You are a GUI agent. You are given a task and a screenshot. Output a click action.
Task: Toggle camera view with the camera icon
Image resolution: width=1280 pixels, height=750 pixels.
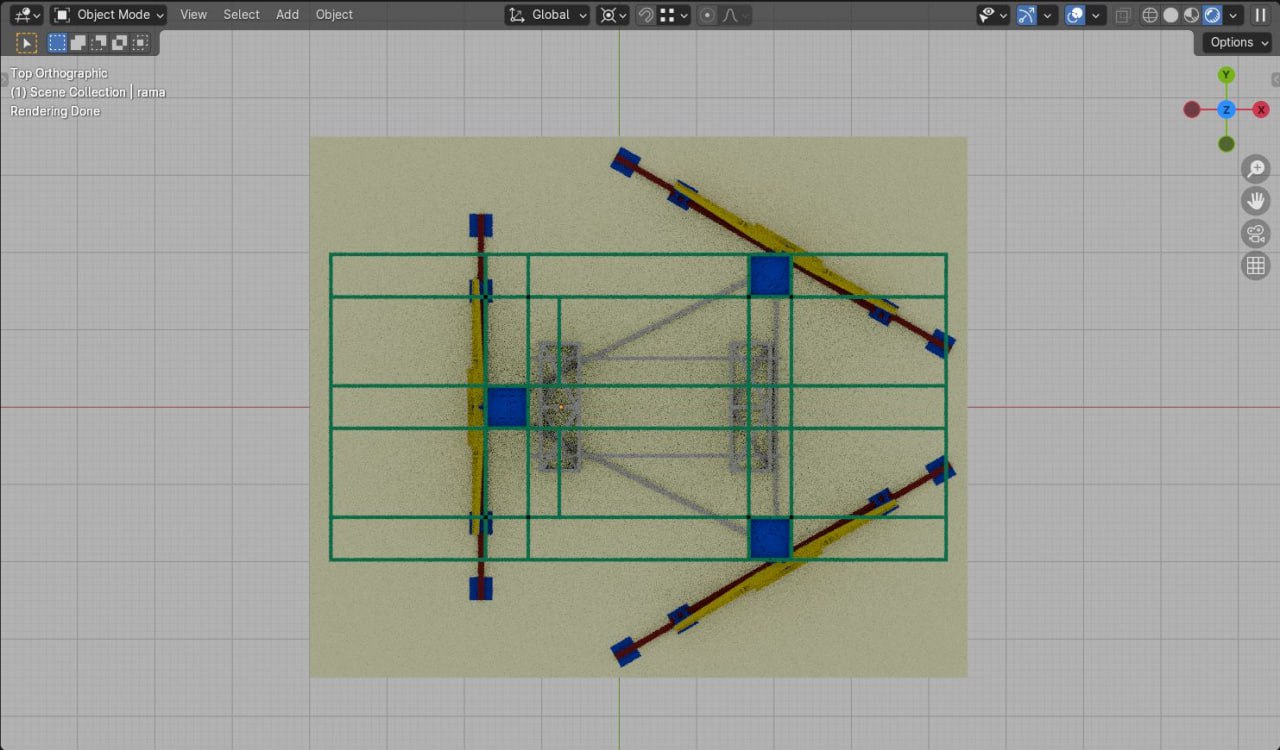[x=1255, y=234]
